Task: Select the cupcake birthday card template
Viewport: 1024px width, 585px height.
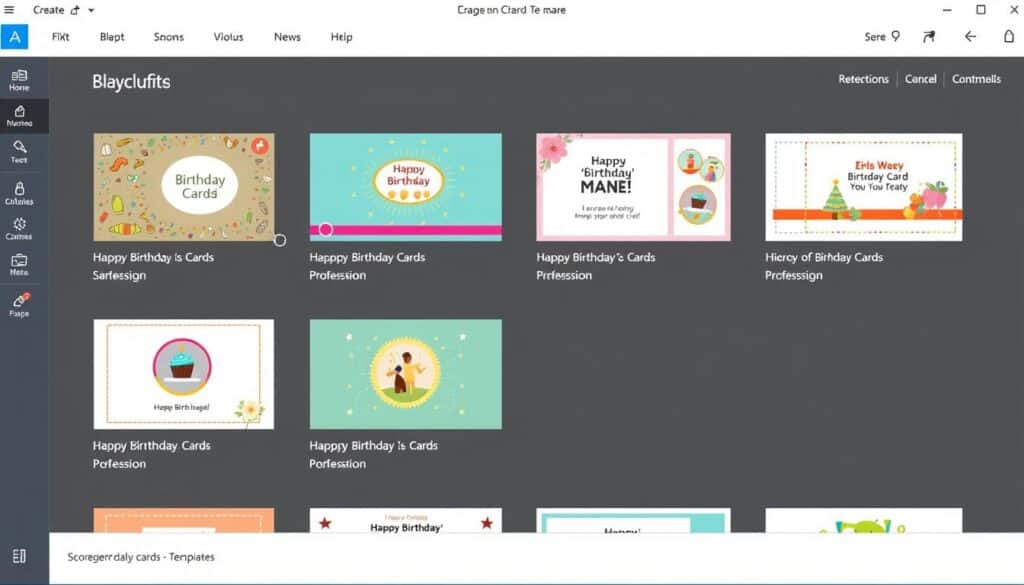Action: click(183, 374)
